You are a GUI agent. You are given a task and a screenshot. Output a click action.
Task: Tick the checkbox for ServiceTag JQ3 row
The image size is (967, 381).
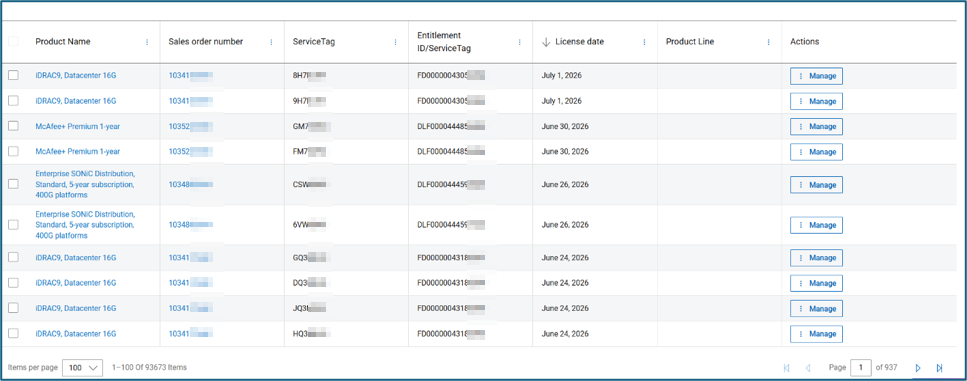[x=14, y=308]
